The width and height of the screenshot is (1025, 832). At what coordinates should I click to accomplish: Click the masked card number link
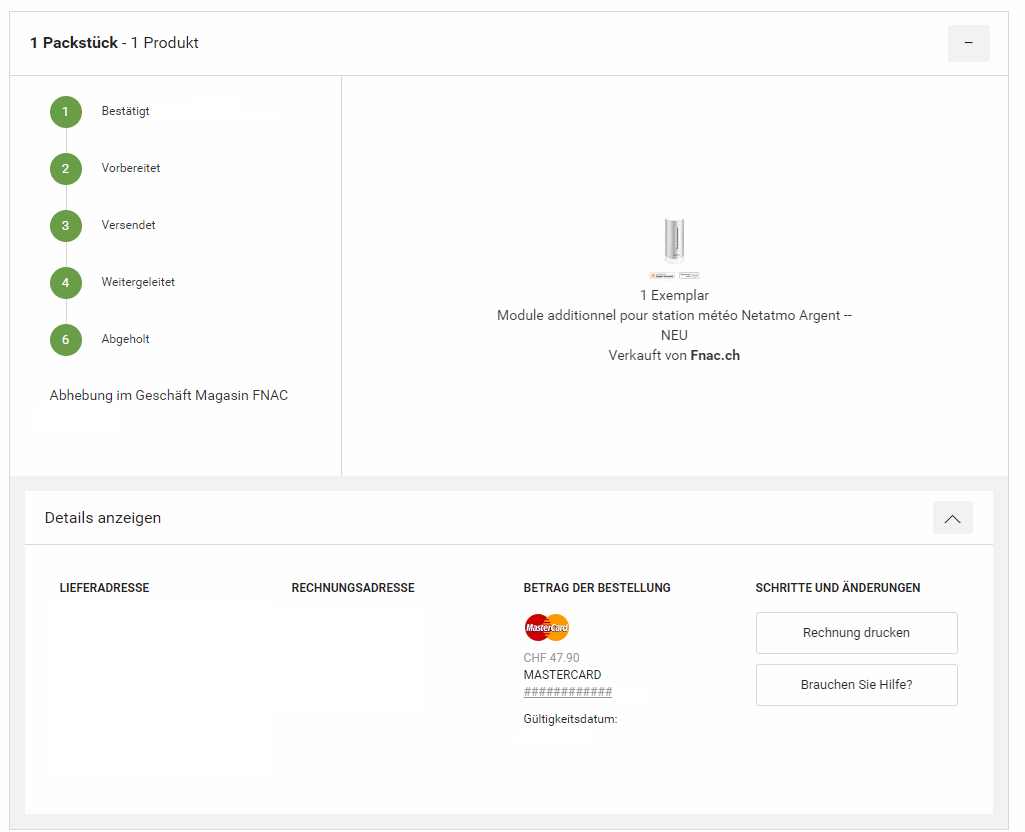pyautogui.click(x=567, y=692)
